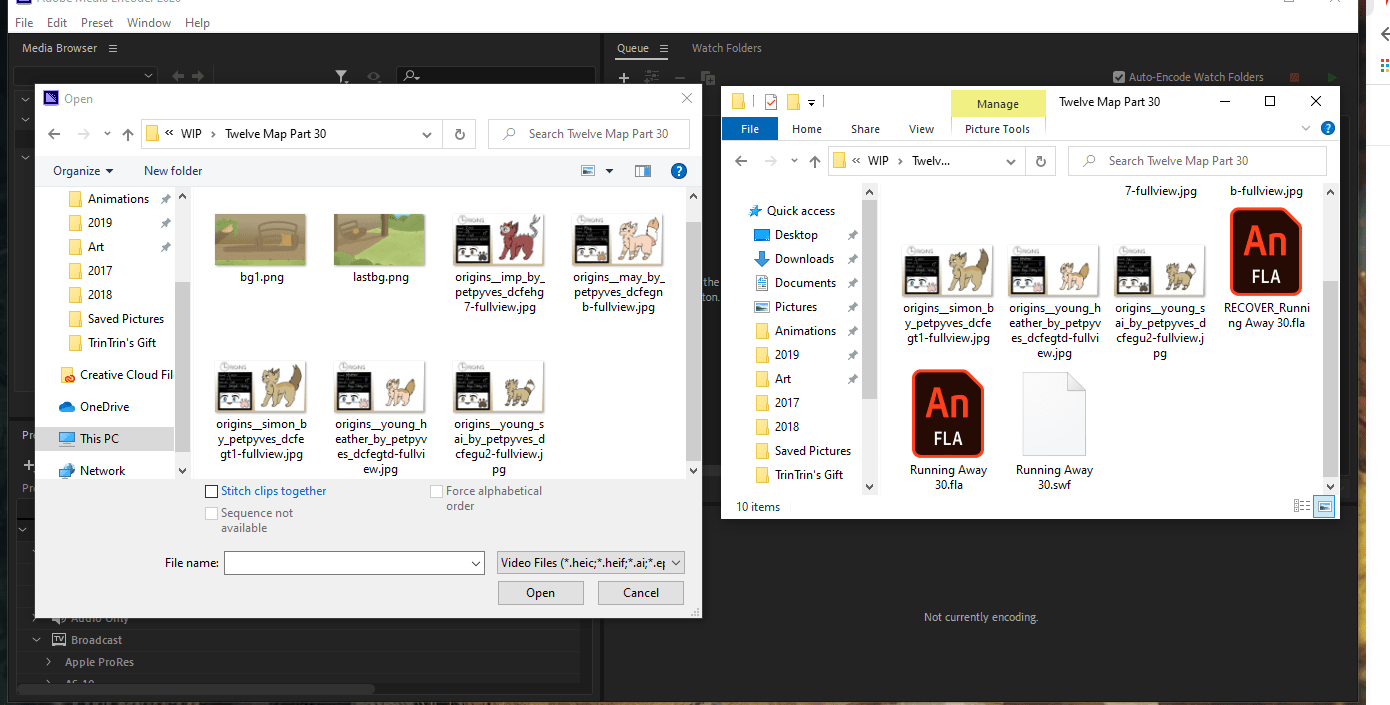Start the queue with the green play icon
Viewport: 1390px width, 705px height.
(x=1332, y=77)
